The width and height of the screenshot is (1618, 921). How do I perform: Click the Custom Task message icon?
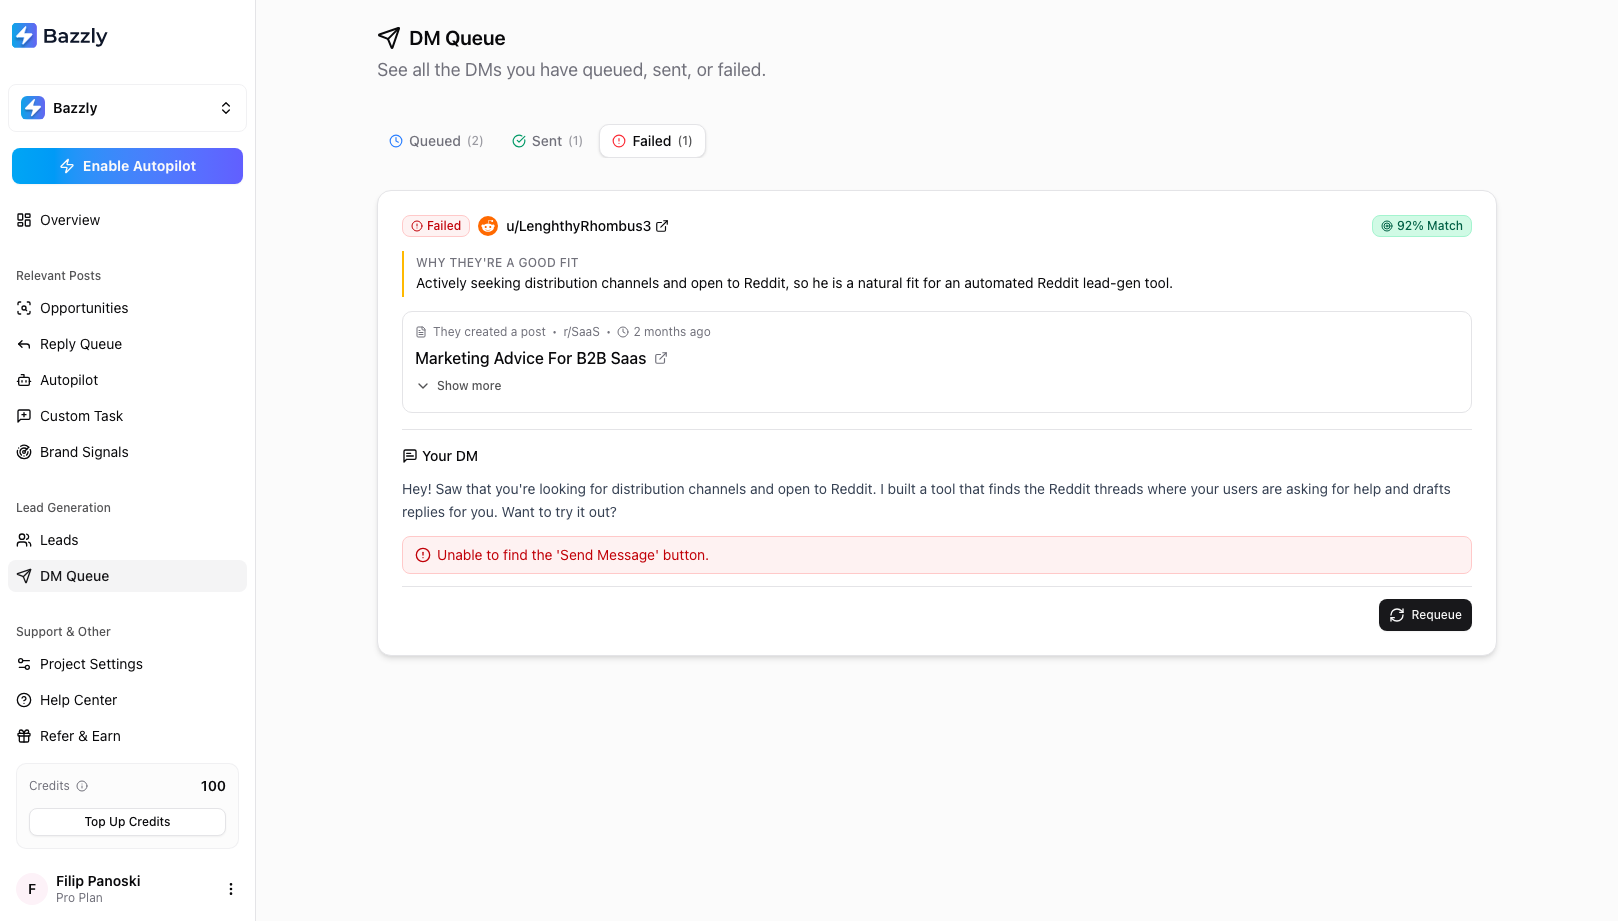click(24, 416)
